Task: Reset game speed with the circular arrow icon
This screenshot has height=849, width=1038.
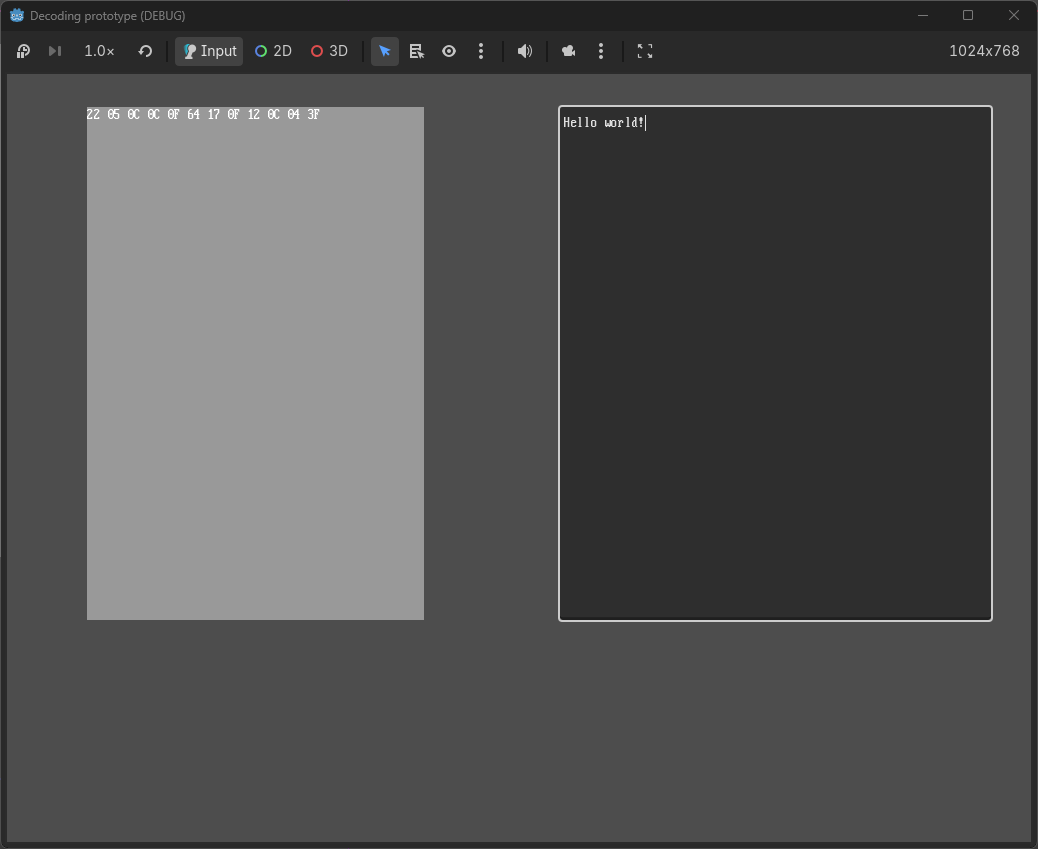Action: point(145,51)
